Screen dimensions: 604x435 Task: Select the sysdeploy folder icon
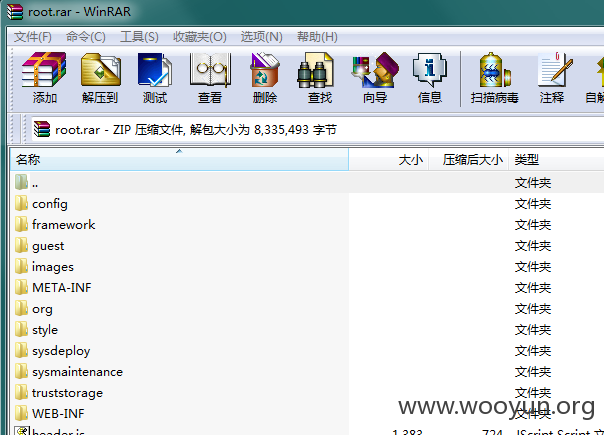tap(21, 350)
